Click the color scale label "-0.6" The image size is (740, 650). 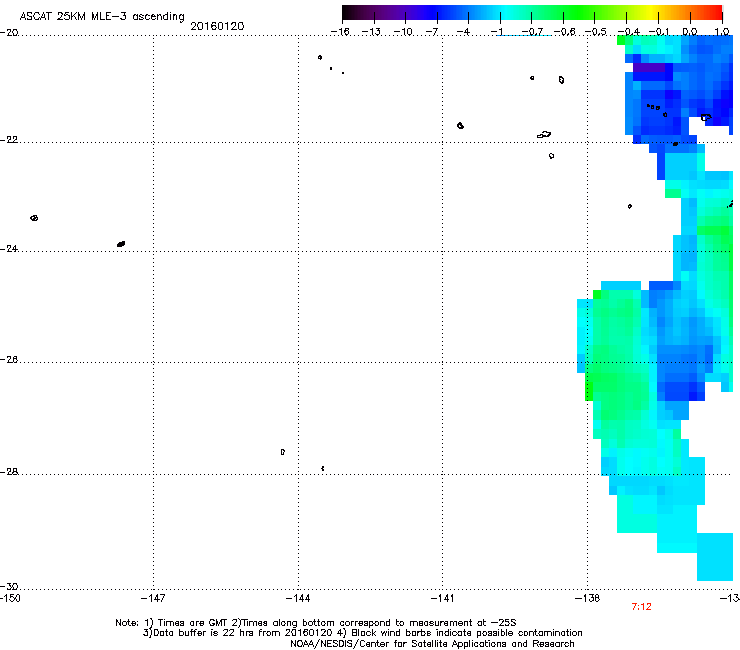click(564, 32)
